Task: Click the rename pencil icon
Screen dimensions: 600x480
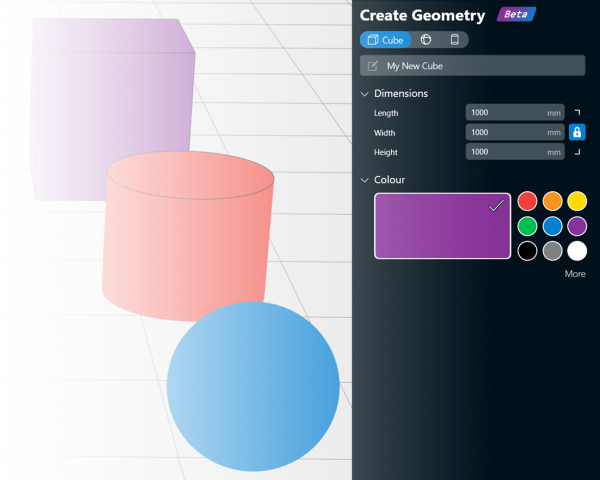Action: coord(373,66)
